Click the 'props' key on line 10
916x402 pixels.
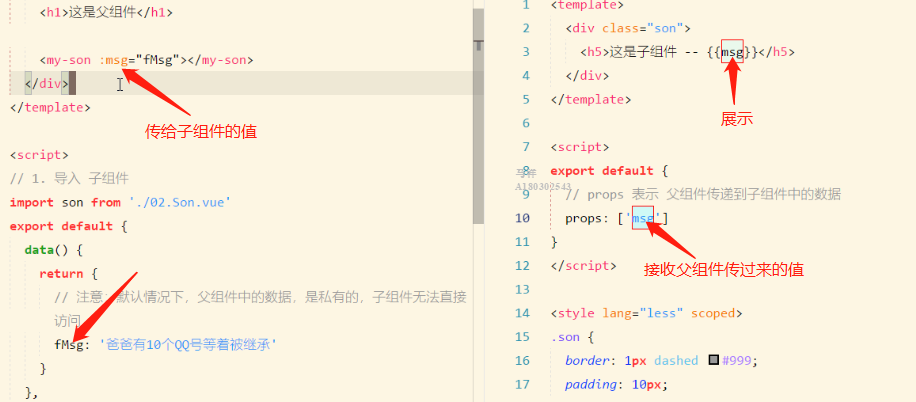pos(584,219)
